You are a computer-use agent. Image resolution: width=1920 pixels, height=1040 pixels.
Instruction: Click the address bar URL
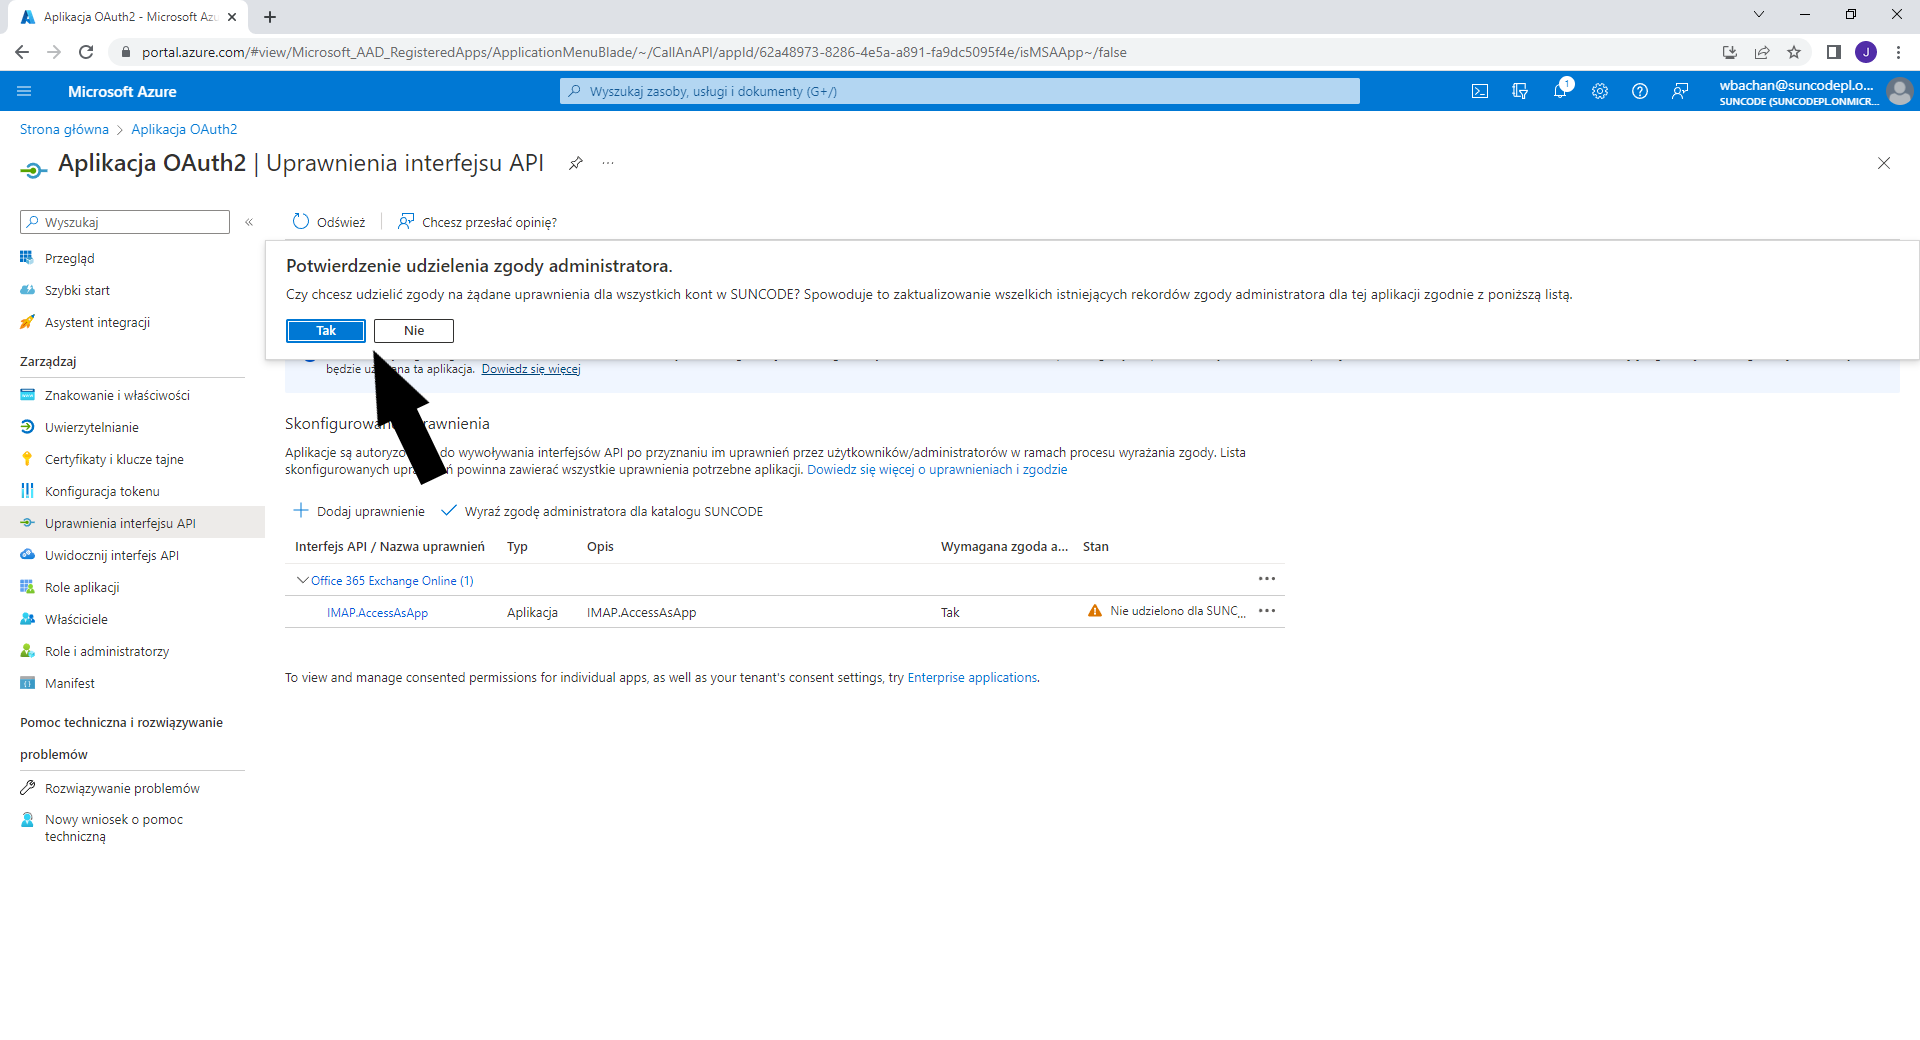[634, 52]
